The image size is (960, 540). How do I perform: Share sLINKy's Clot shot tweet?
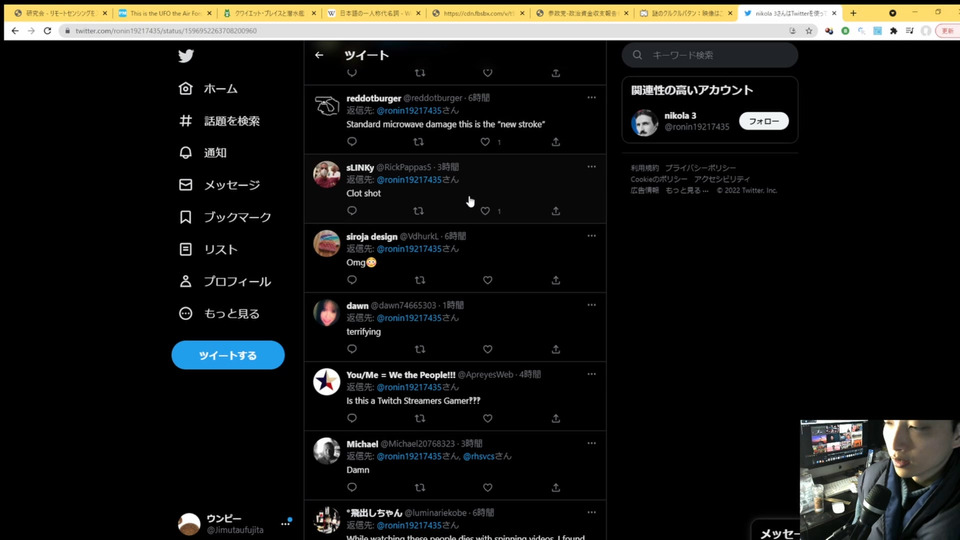pyautogui.click(x=555, y=211)
